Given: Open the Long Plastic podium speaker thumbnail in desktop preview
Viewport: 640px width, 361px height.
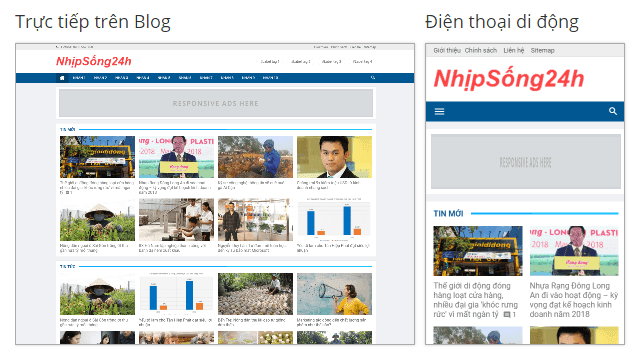Looking at the screenshot, I should (176, 157).
